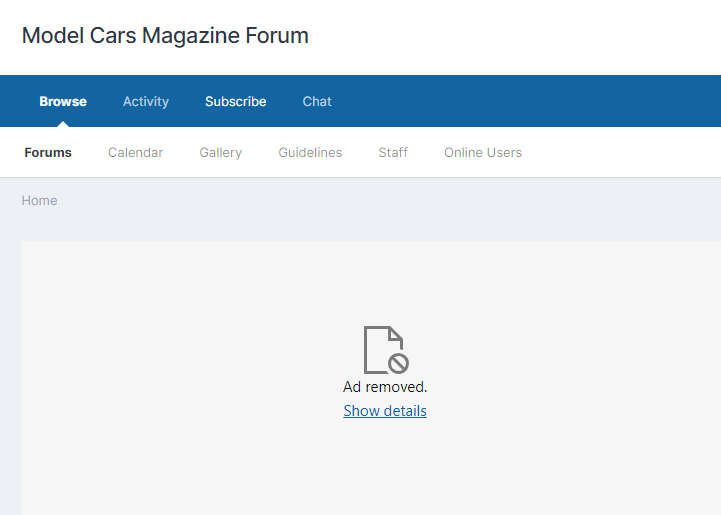
Task: Open the Chat tab
Action: [x=317, y=101]
